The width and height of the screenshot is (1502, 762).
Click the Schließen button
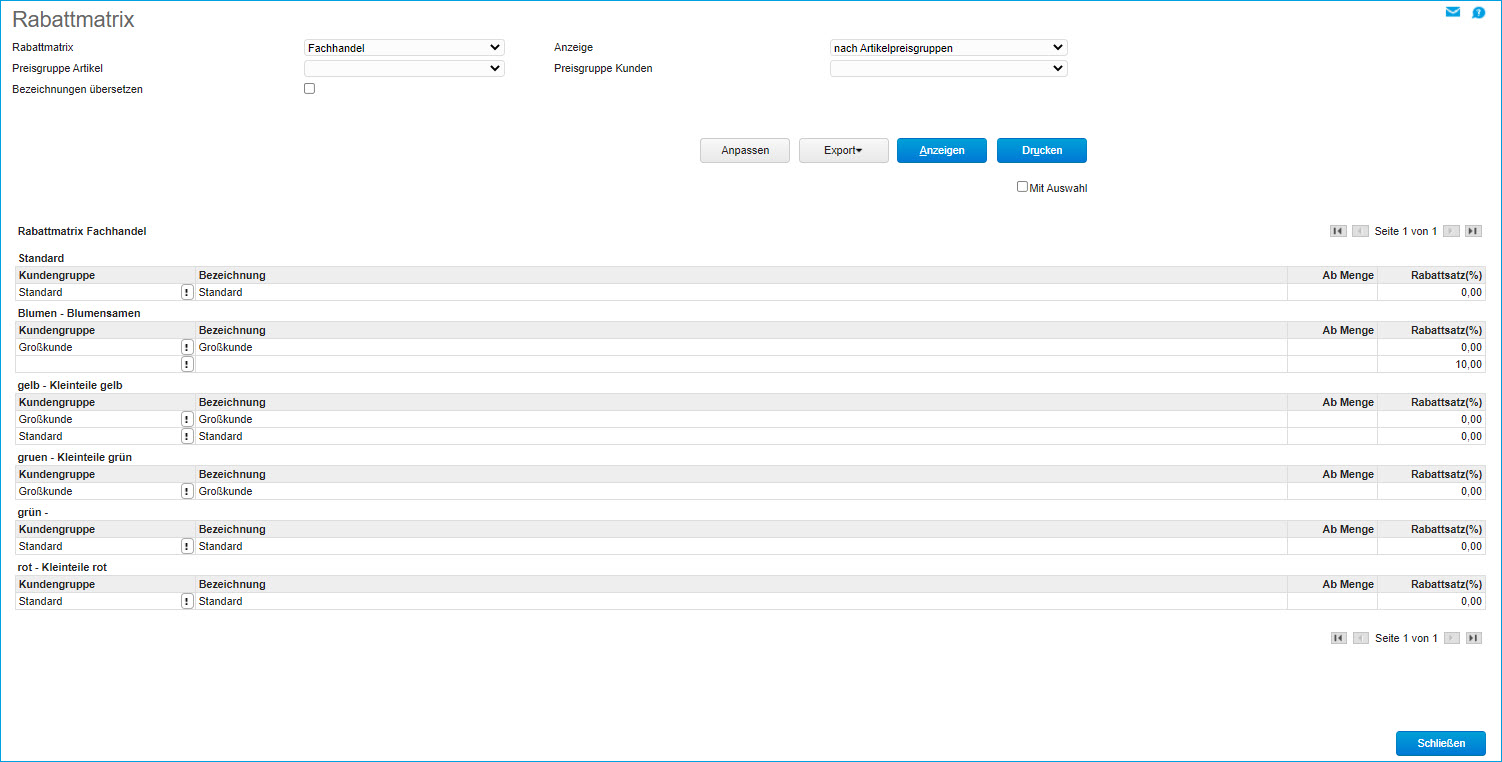[x=1440, y=743]
